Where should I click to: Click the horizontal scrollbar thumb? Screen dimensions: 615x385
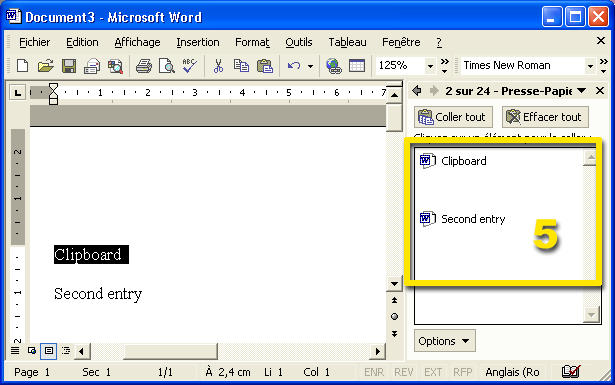(170, 351)
